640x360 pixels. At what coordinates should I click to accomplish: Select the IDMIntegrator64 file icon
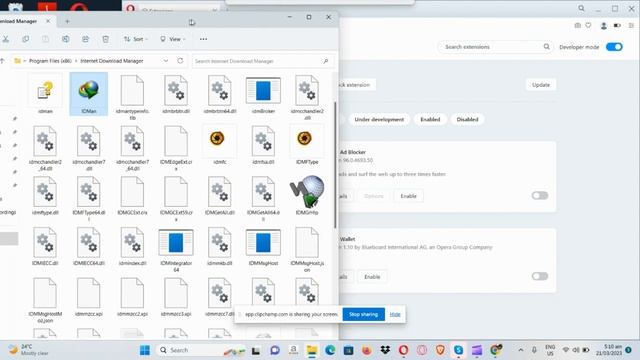tap(176, 242)
